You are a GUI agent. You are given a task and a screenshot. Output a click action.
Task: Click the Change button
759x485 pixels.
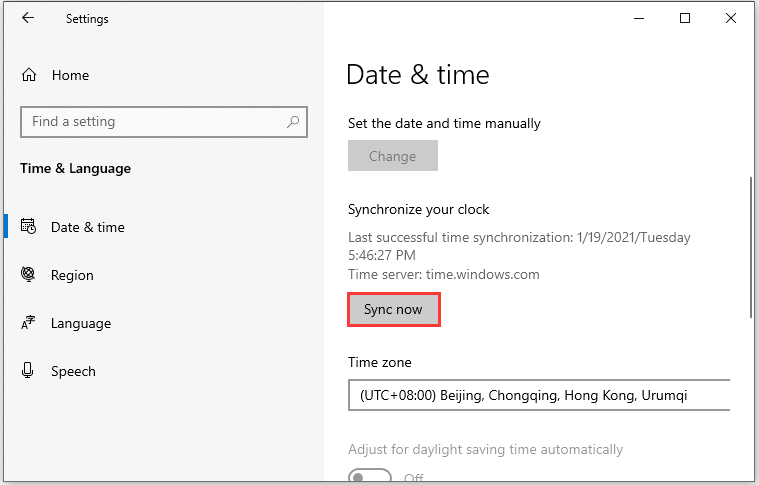[393, 156]
